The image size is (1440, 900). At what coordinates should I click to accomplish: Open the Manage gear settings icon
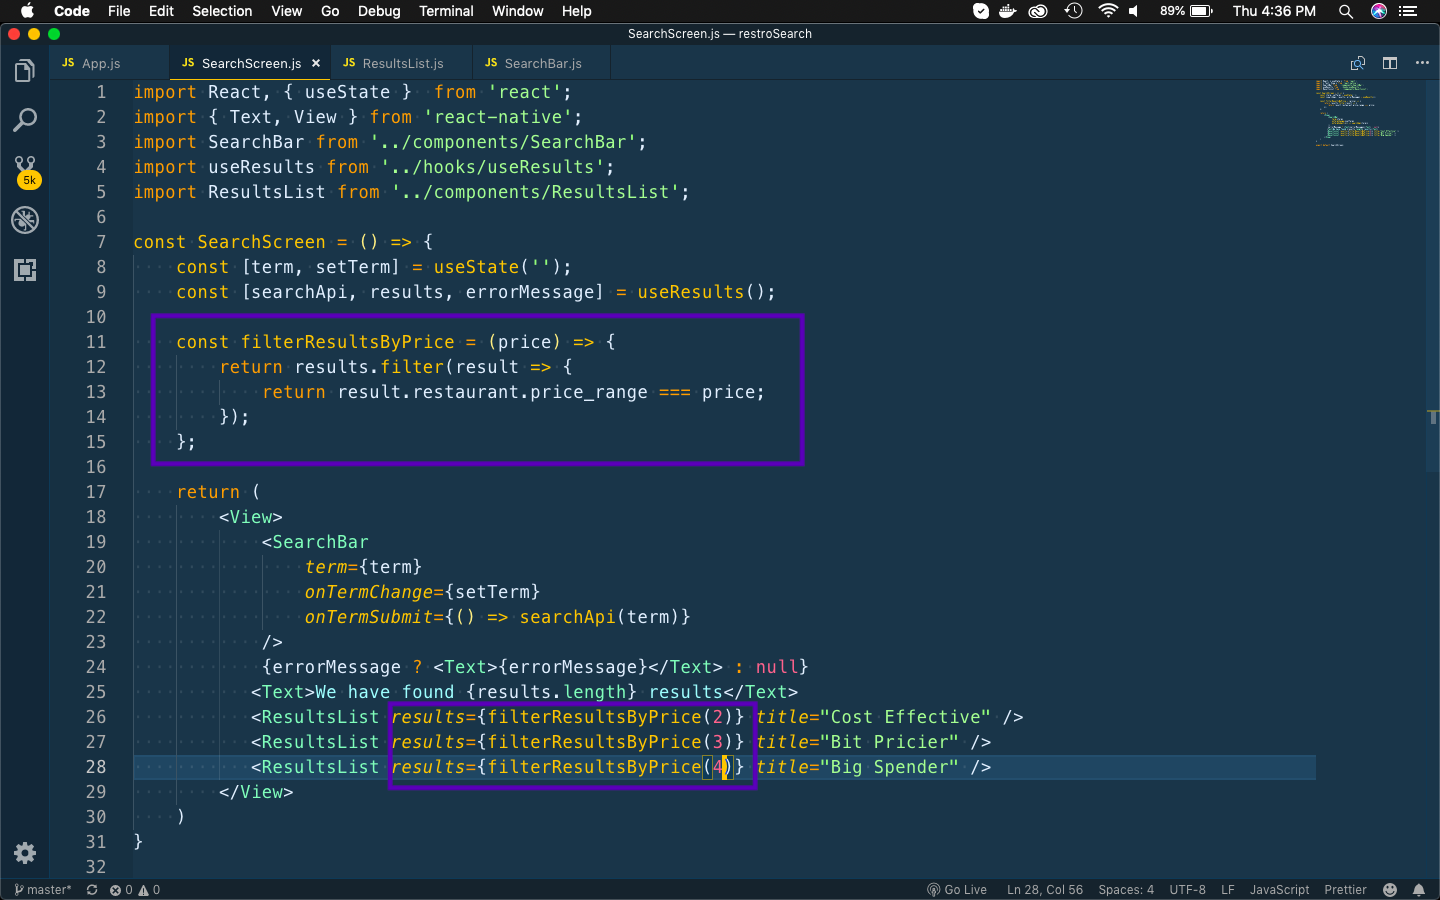pyautogui.click(x=25, y=853)
